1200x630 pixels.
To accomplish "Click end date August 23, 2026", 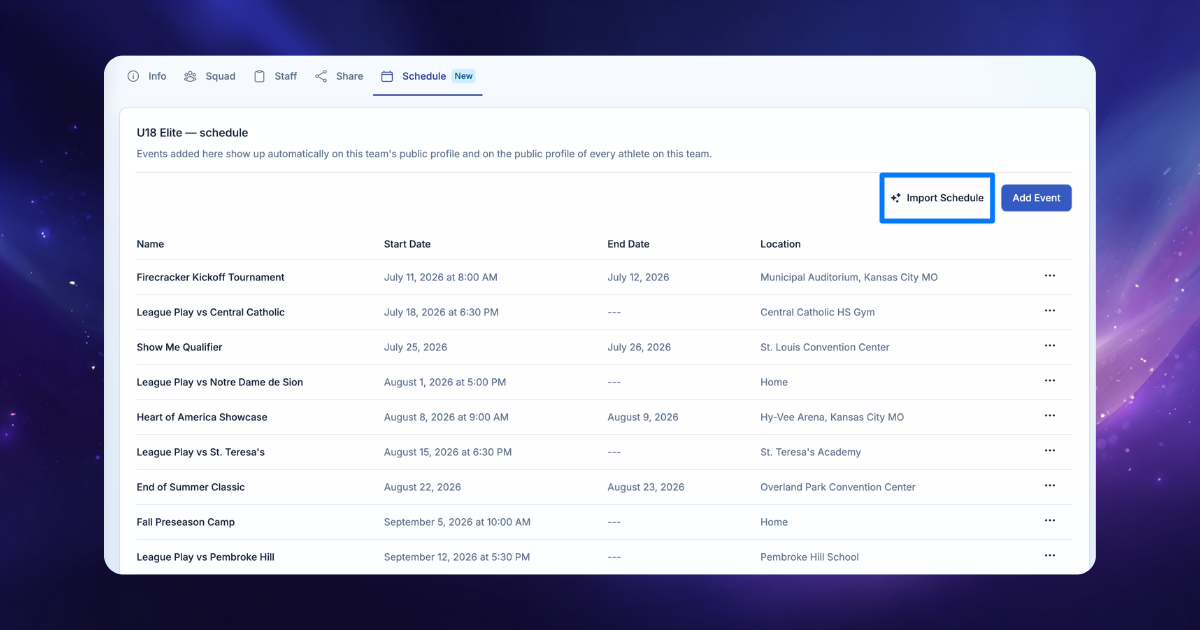I will 646,487.
